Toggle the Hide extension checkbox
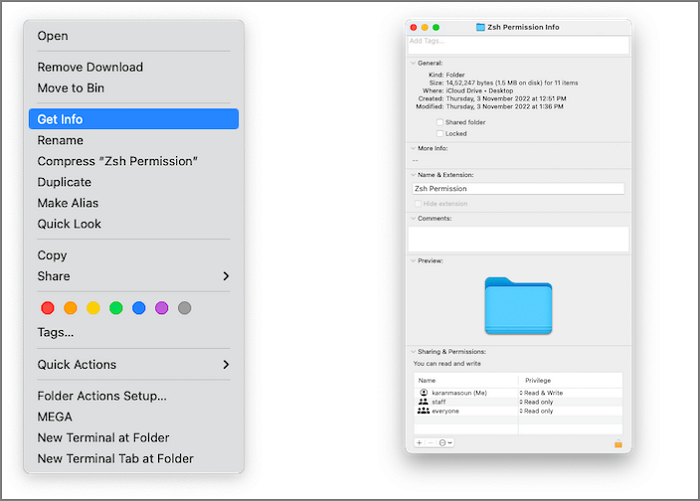Image resolution: width=700 pixels, height=501 pixels. [x=418, y=203]
